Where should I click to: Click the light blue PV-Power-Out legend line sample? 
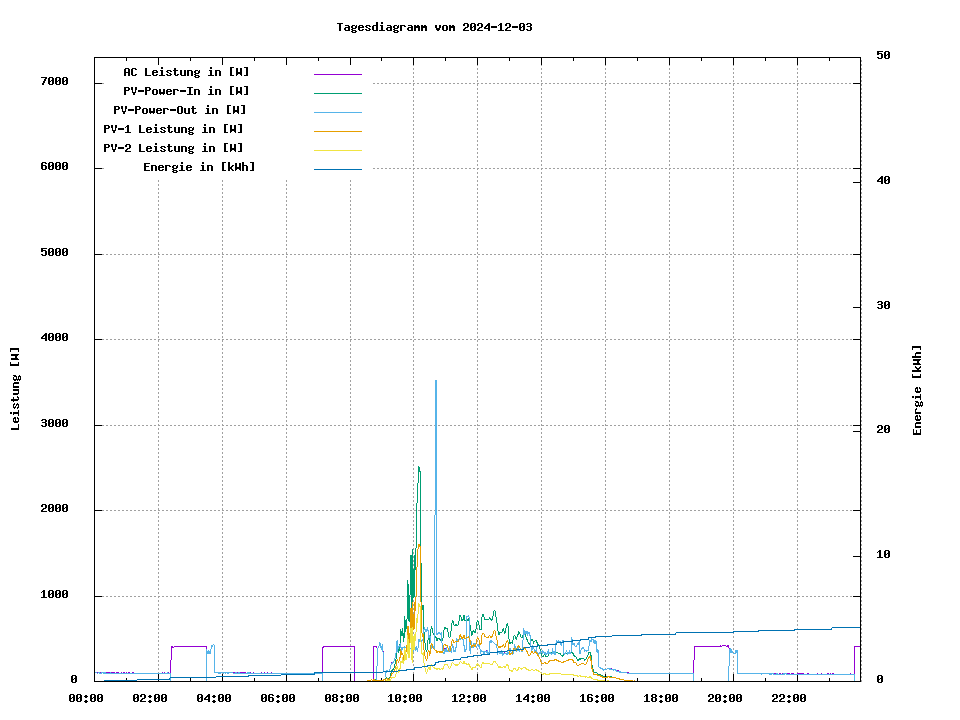[x=337, y=112]
